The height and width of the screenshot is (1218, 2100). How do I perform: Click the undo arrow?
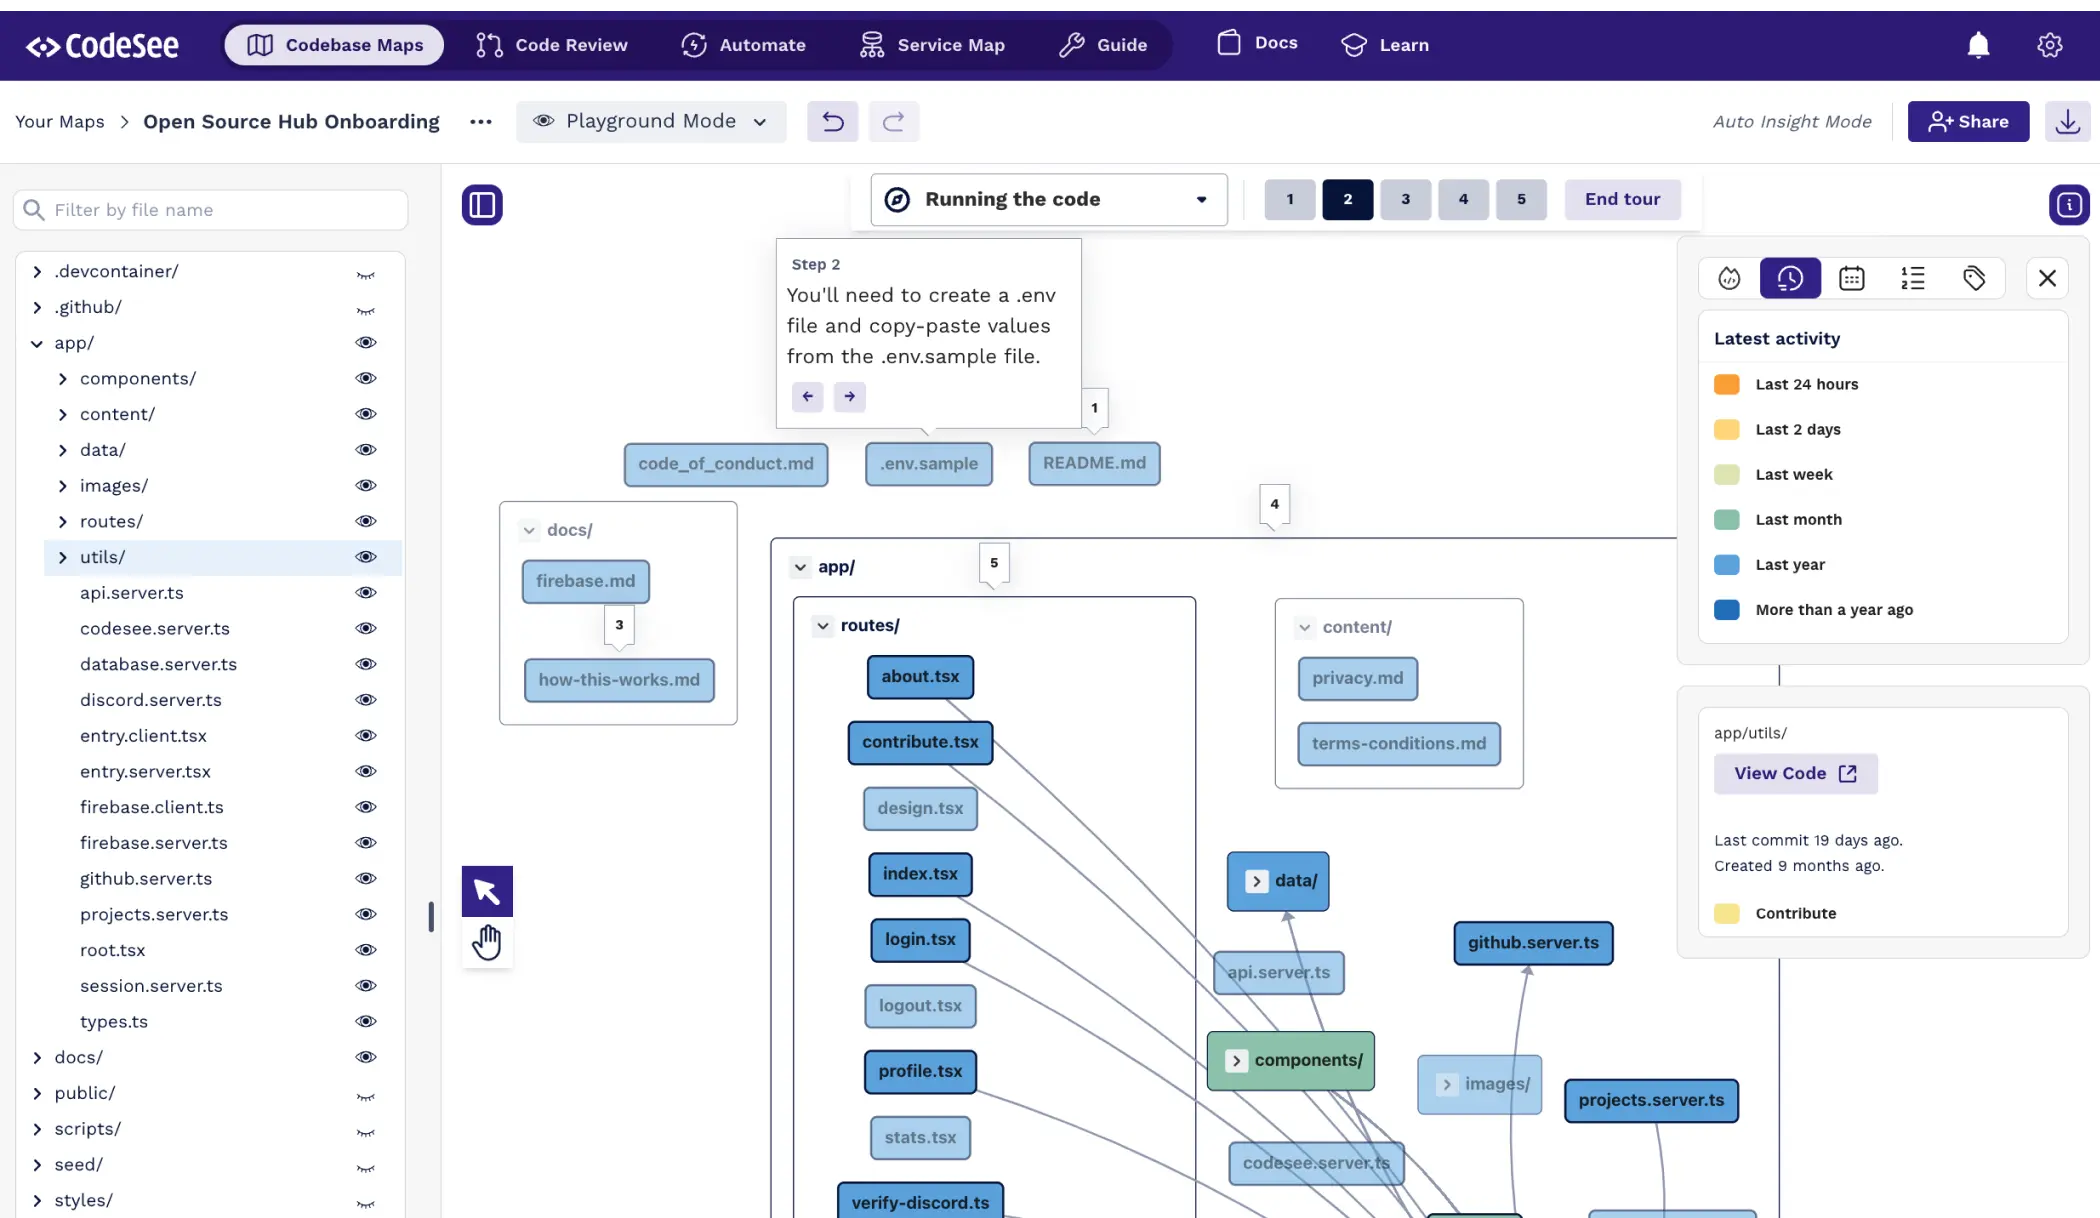click(x=832, y=121)
